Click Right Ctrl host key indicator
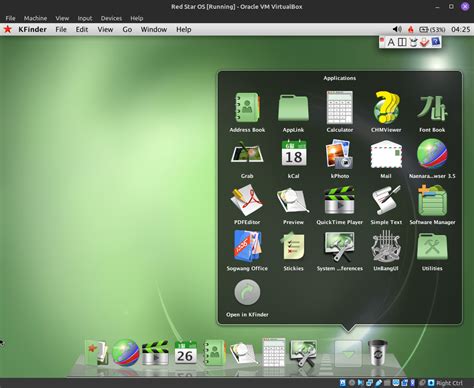This screenshot has width=474, height=388. pyautogui.click(x=449, y=383)
